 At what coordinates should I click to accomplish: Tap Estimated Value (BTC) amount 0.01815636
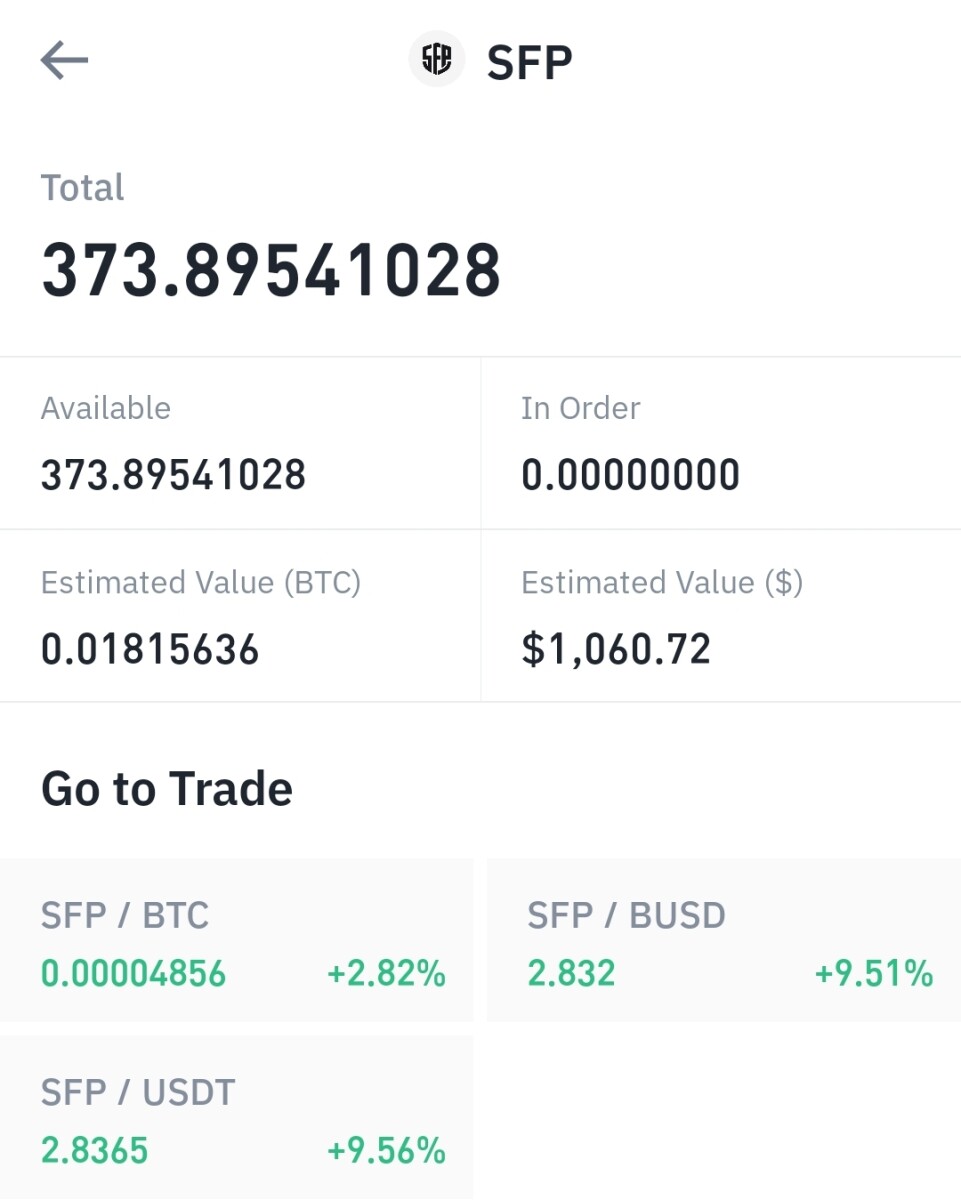(150, 650)
